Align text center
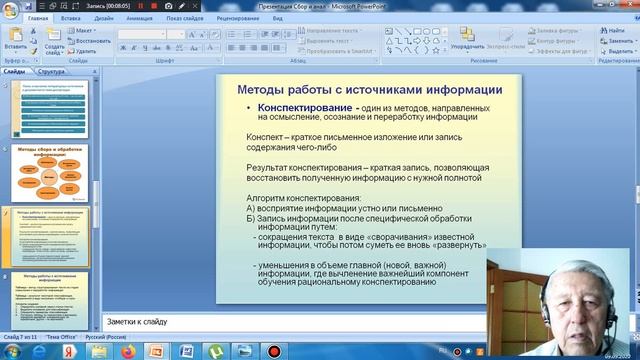Viewport: 640px width, 360px height. 242,48
